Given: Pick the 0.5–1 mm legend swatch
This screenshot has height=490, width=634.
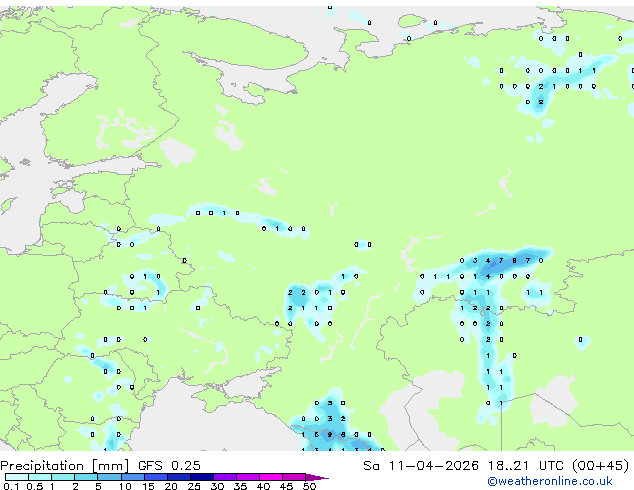Looking at the screenshot, I should [x=40, y=477].
